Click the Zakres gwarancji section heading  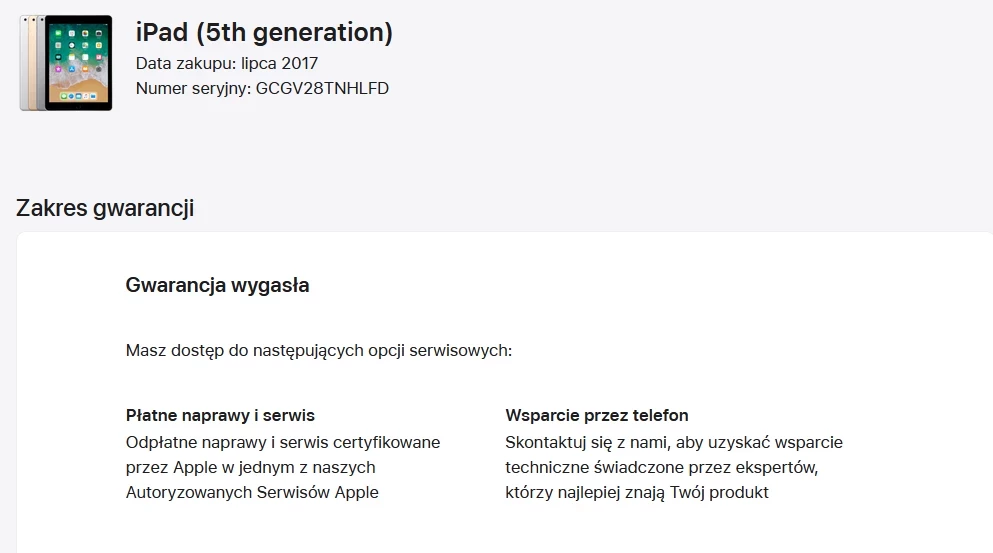click(x=105, y=208)
